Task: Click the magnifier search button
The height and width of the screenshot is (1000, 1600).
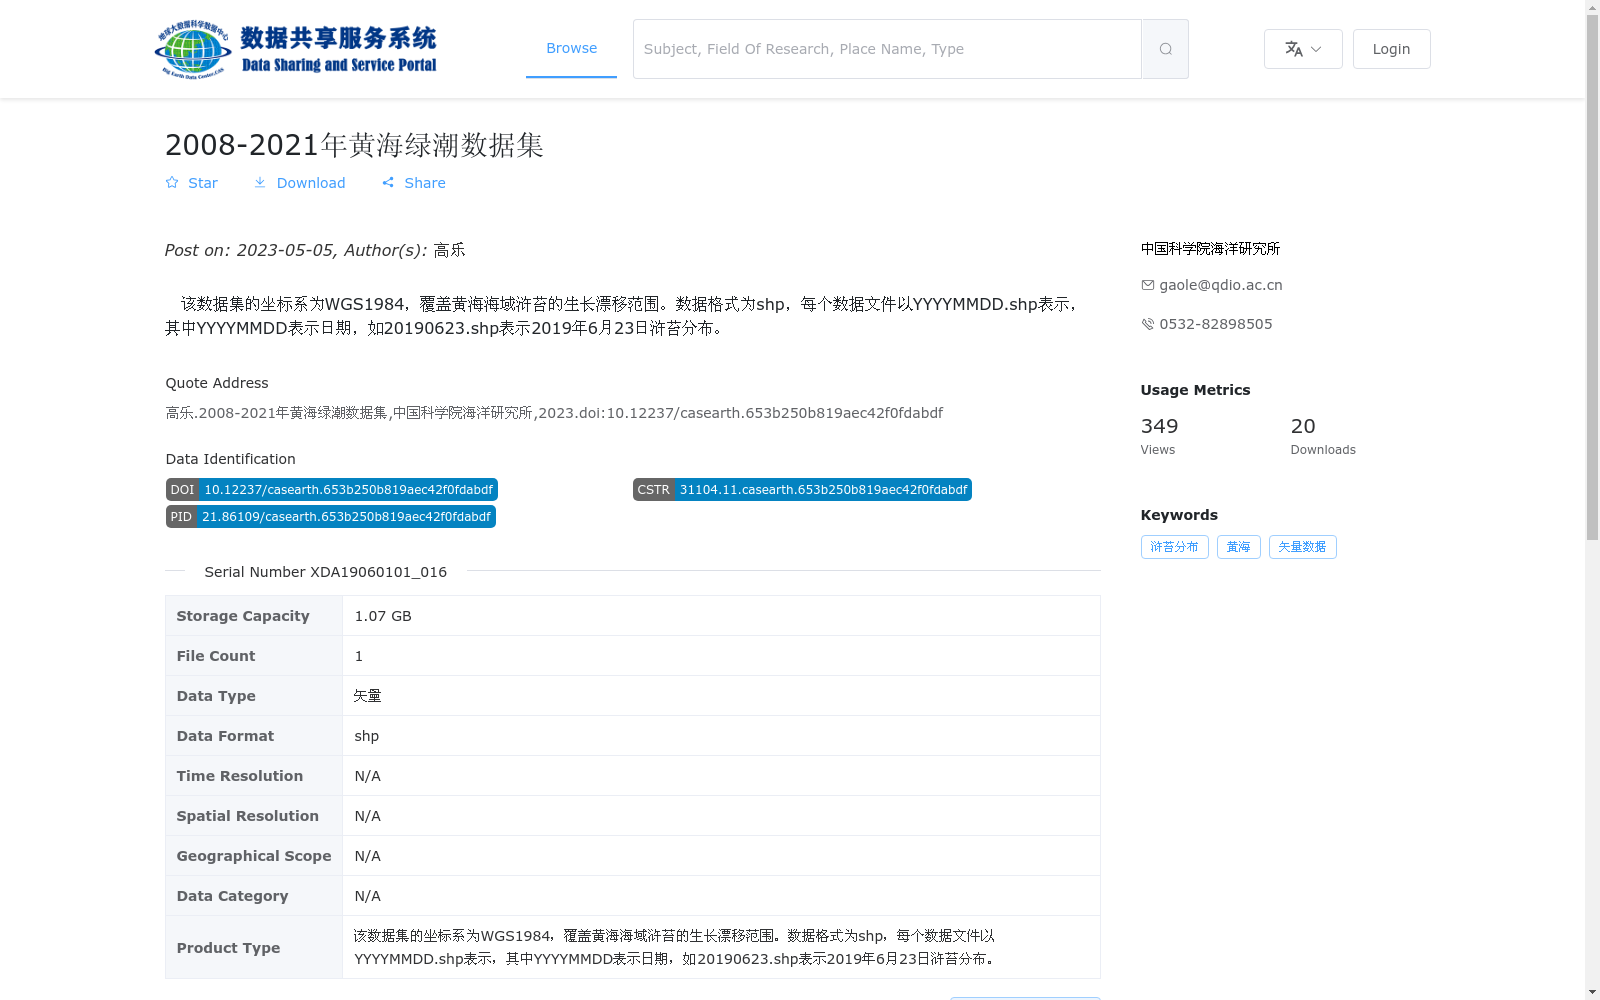Action: [1165, 49]
